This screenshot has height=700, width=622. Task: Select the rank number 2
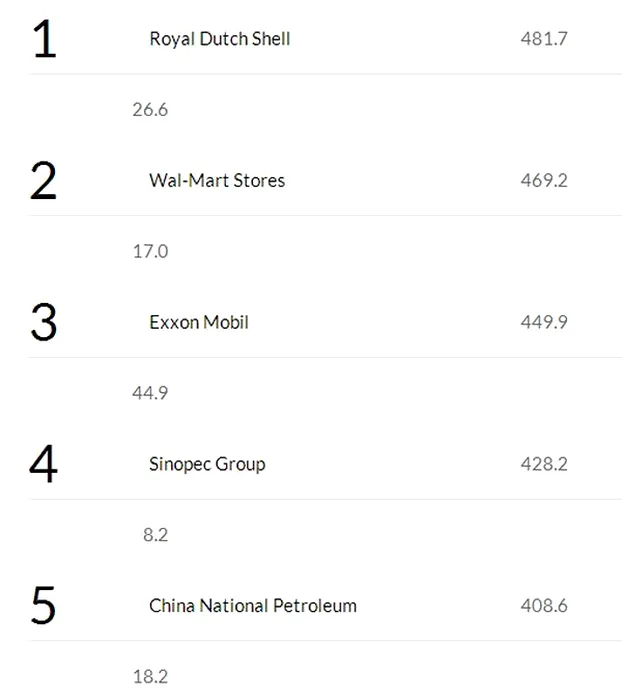tap(44, 182)
